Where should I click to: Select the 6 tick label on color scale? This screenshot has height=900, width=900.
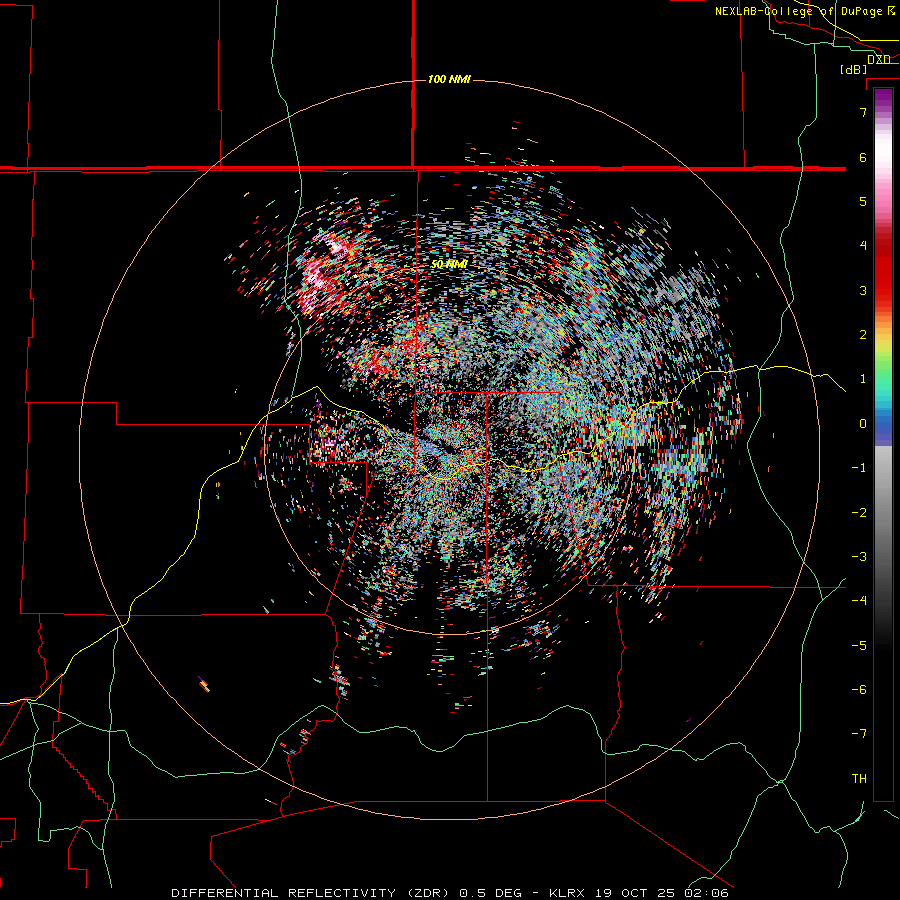click(863, 157)
